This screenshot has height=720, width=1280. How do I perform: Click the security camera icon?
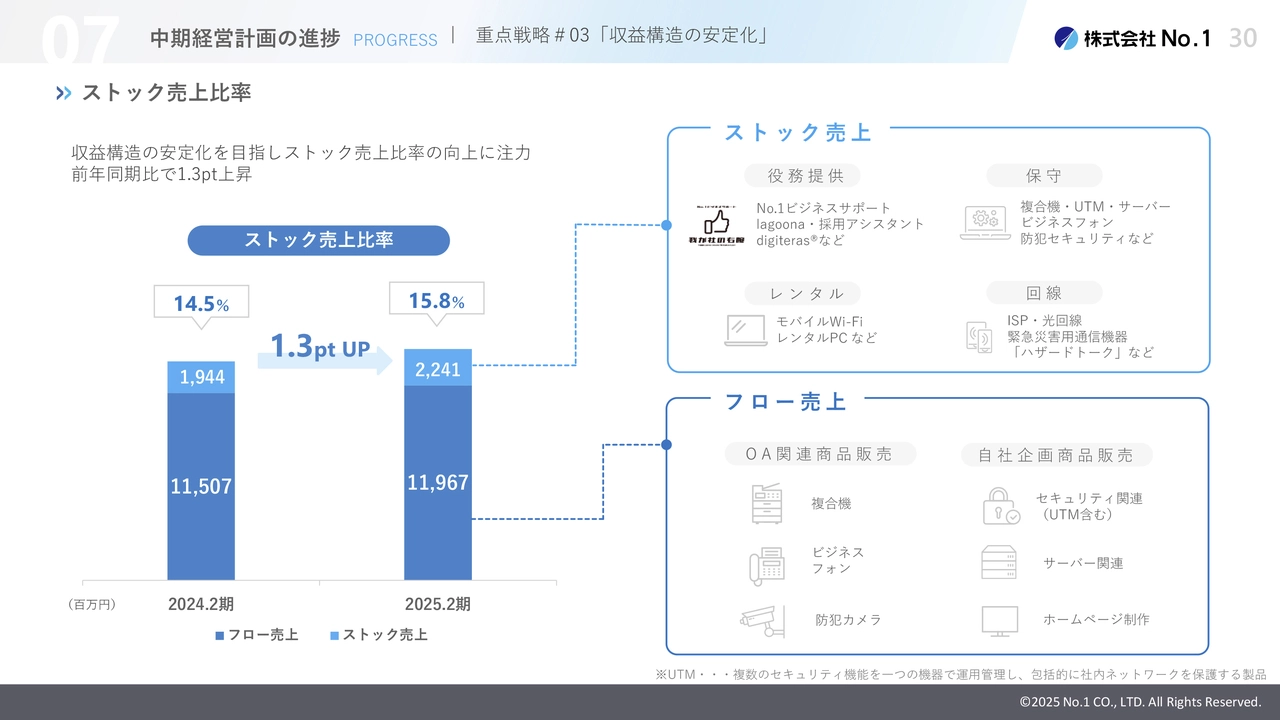pos(764,620)
